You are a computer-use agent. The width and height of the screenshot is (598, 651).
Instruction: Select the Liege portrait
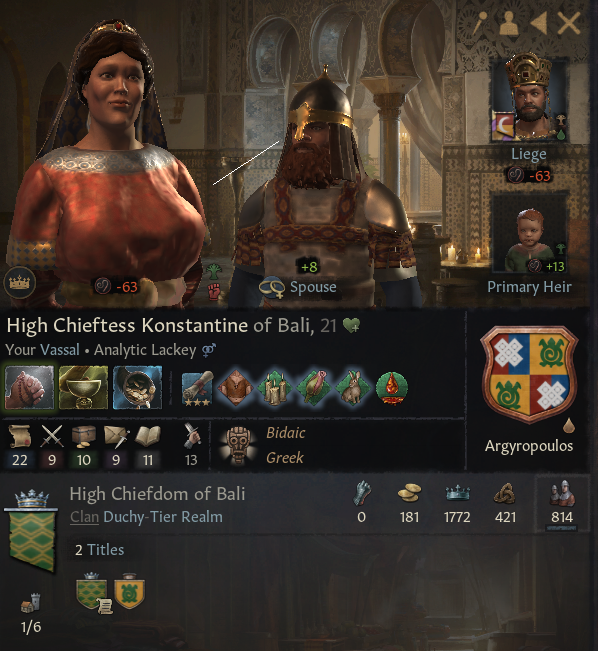tap(529, 99)
